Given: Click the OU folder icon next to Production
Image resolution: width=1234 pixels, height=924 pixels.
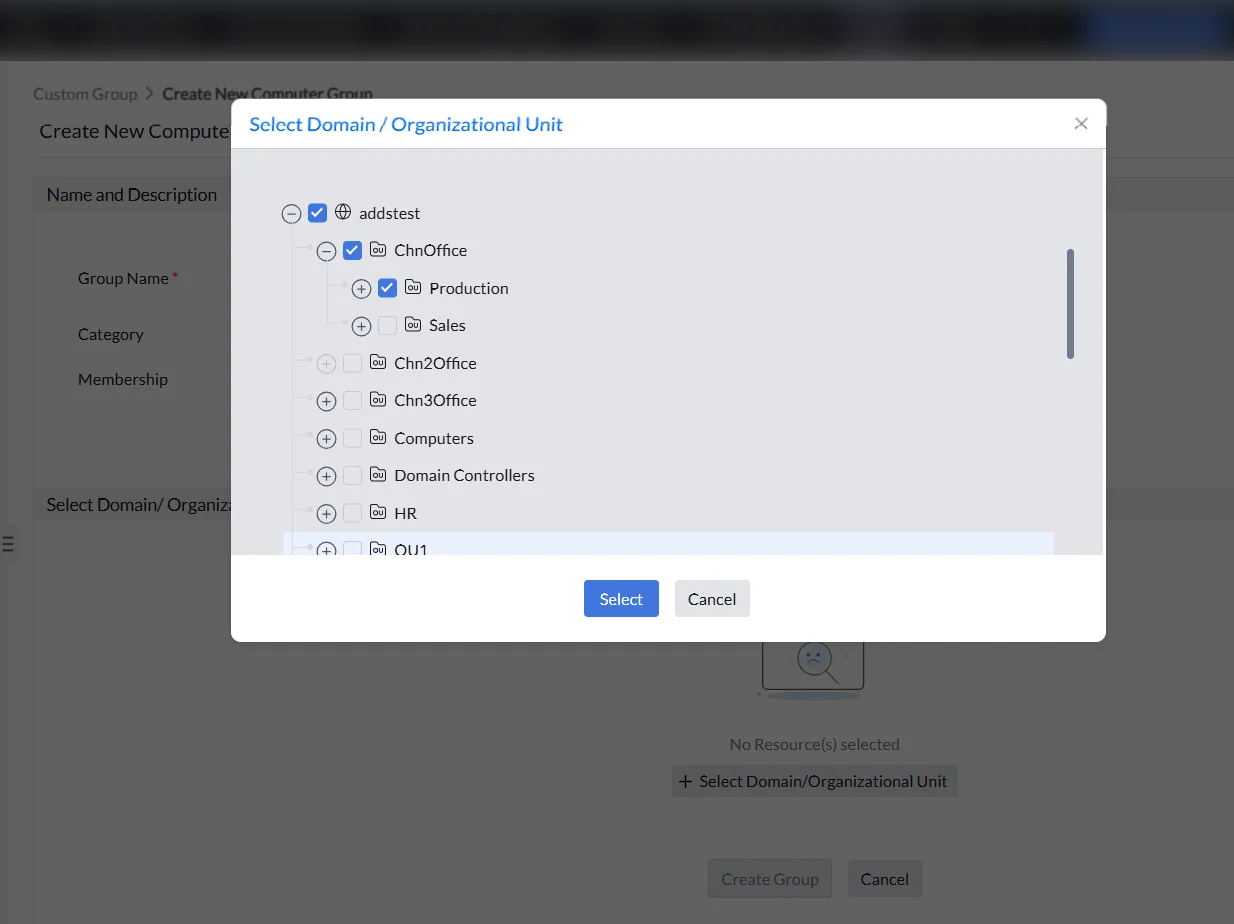Looking at the screenshot, I should [x=413, y=287].
